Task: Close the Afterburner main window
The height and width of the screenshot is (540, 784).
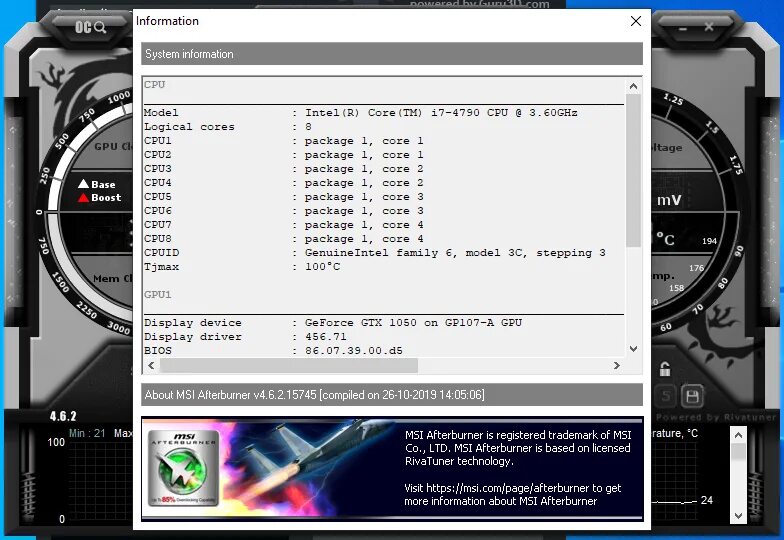Action: 708,26
